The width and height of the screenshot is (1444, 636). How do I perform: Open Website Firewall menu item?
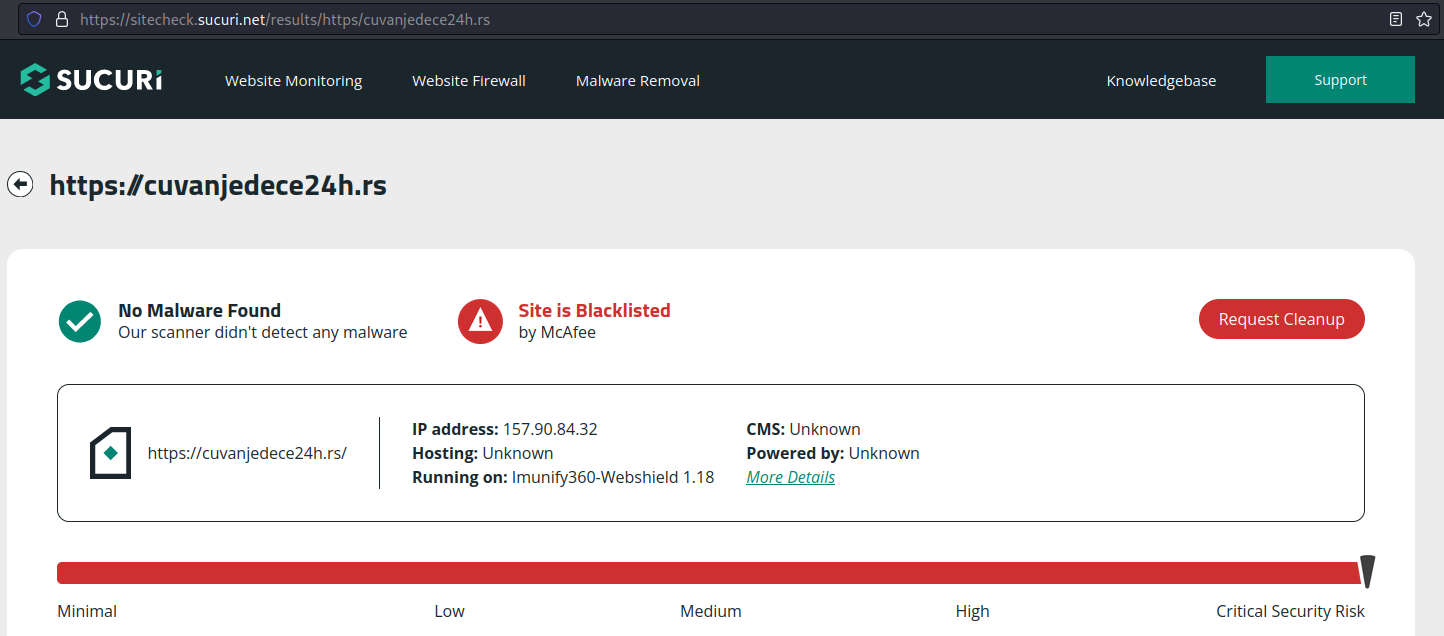[469, 81]
